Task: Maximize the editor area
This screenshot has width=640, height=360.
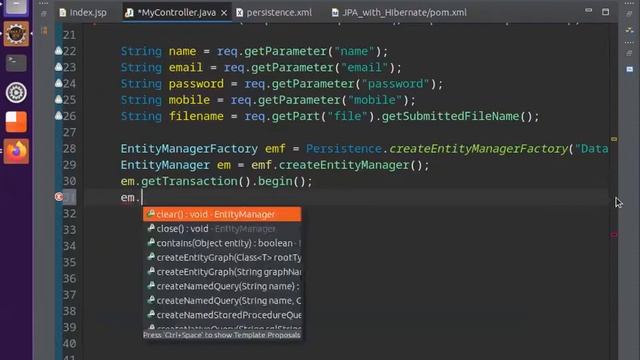Action: [x=605, y=12]
